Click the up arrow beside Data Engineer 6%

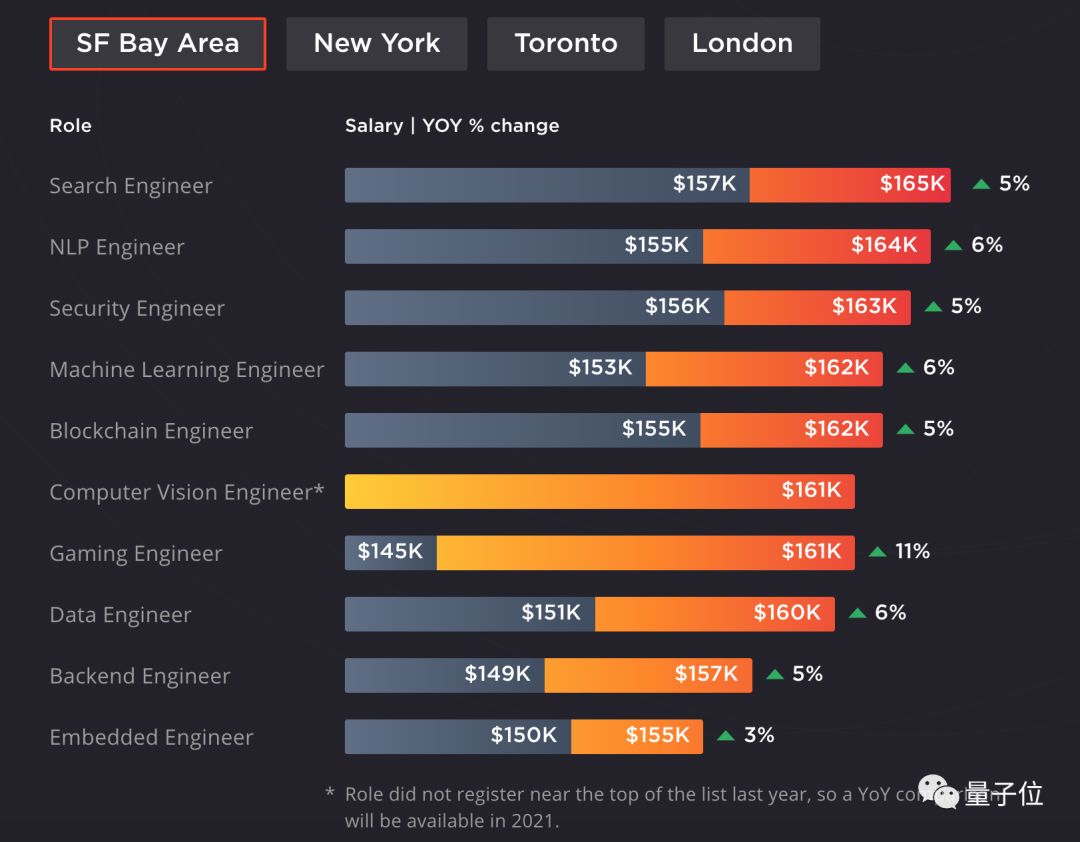click(x=857, y=613)
